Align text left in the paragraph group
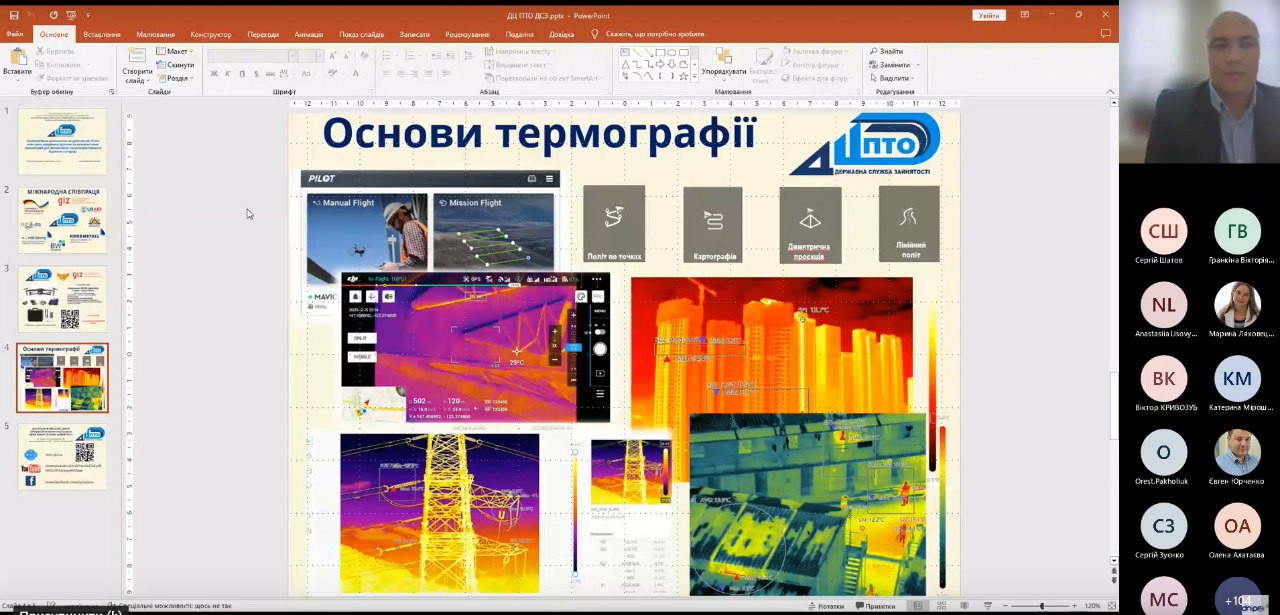 [x=385, y=73]
